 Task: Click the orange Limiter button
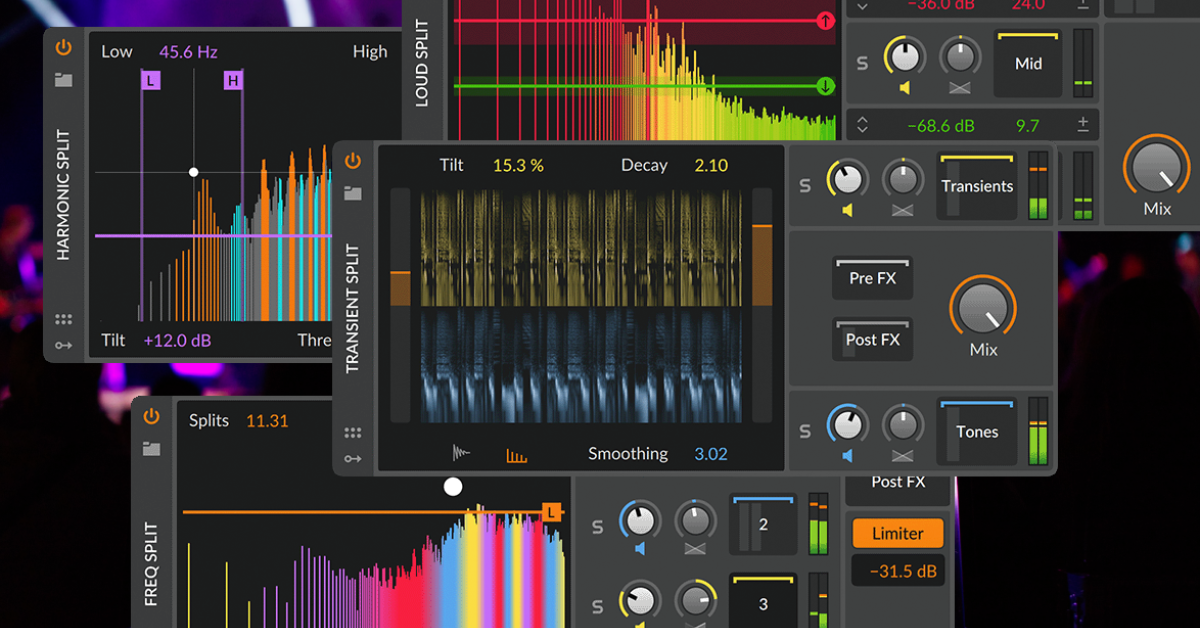897,533
